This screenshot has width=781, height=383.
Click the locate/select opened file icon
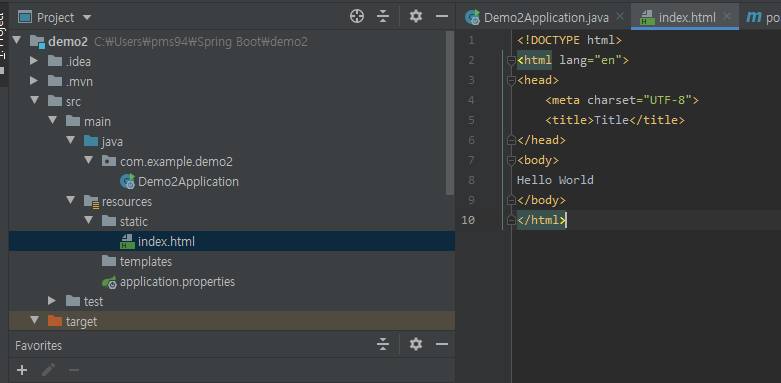click(x=357, y=17)
